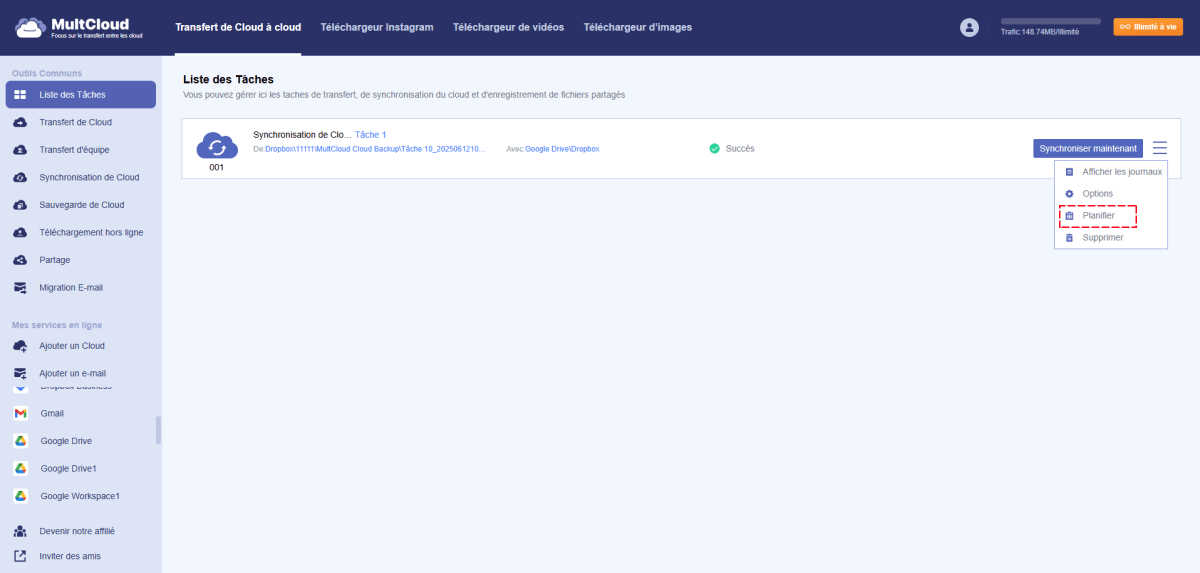Click the Synchroniser maintenant button
1200x573 pixels.
[1088, 148]
